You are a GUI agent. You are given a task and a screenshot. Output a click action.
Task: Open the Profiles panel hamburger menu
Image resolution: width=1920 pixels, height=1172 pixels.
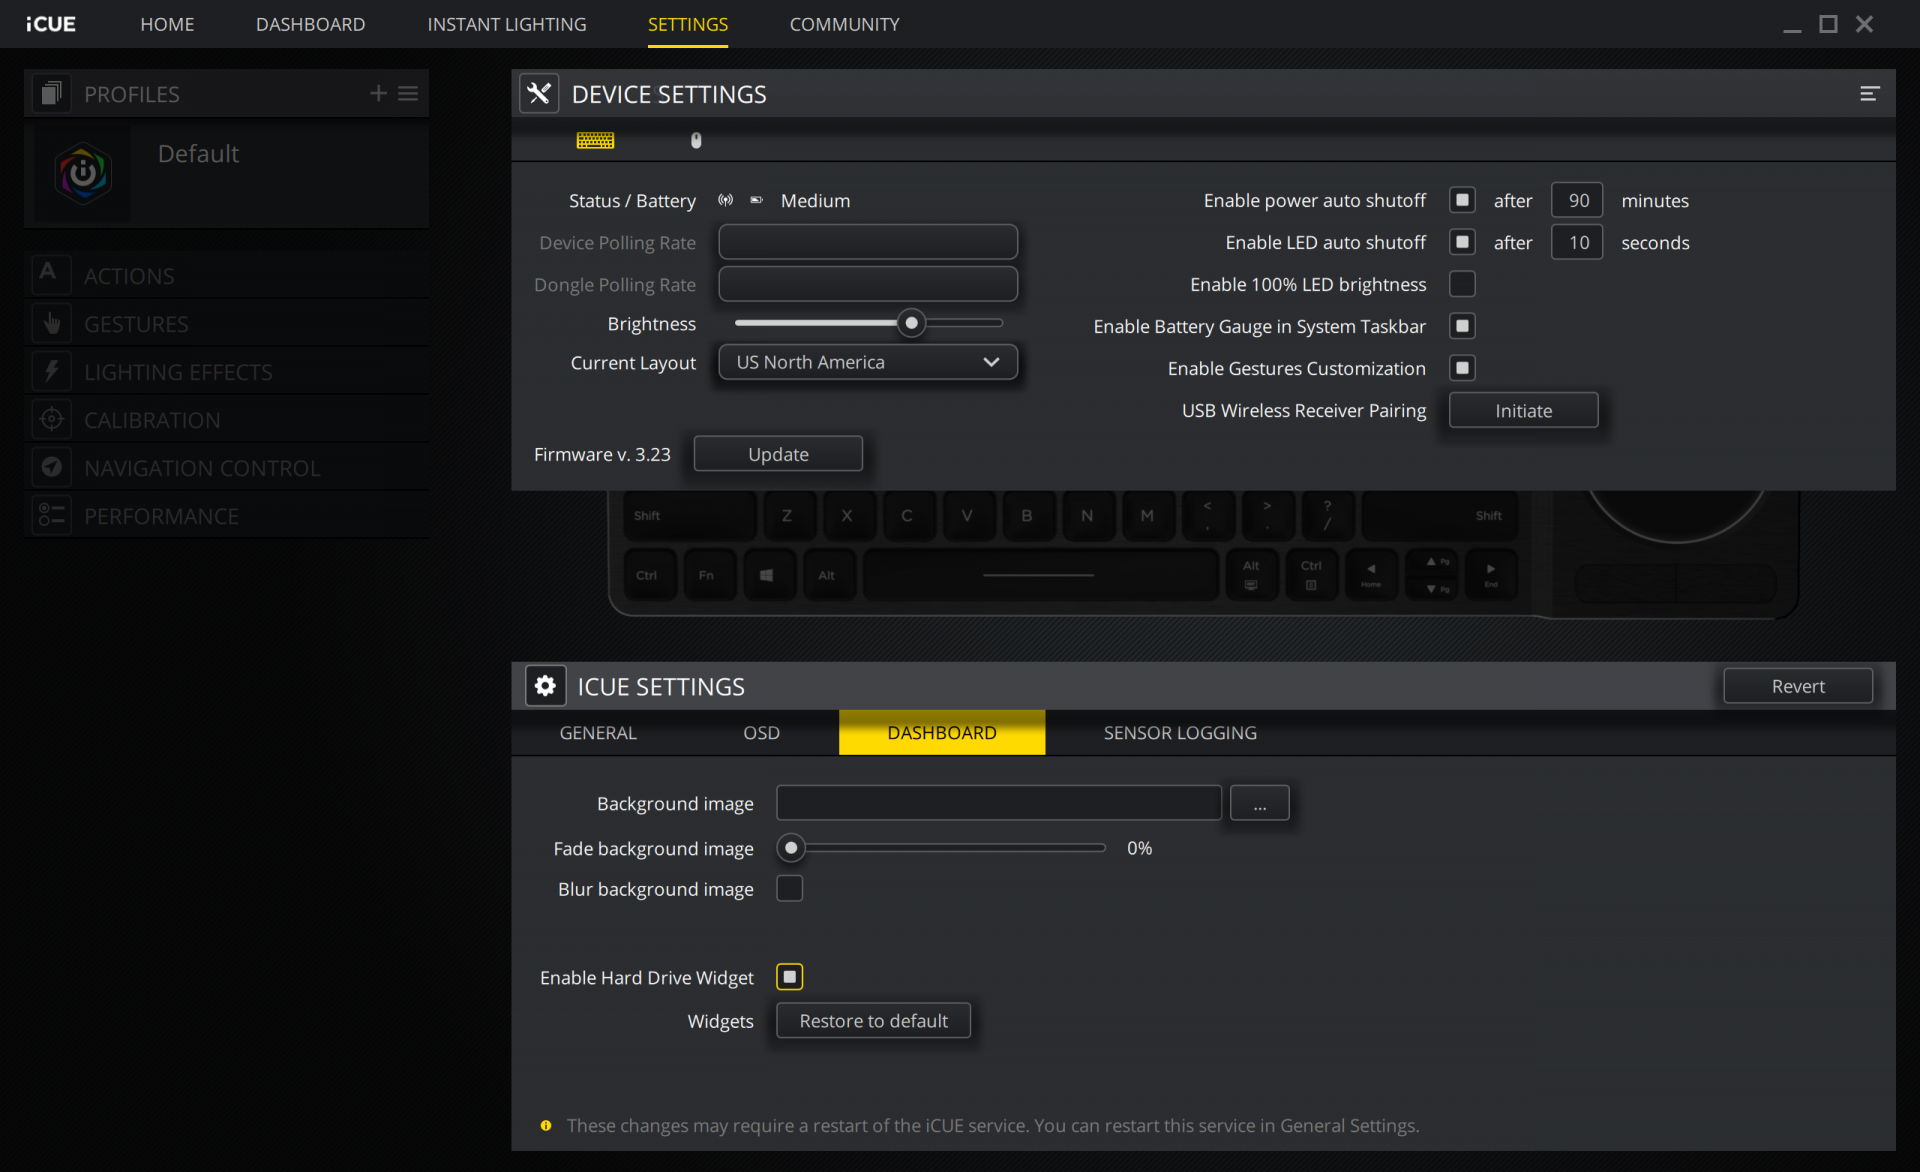coord(408,93)
